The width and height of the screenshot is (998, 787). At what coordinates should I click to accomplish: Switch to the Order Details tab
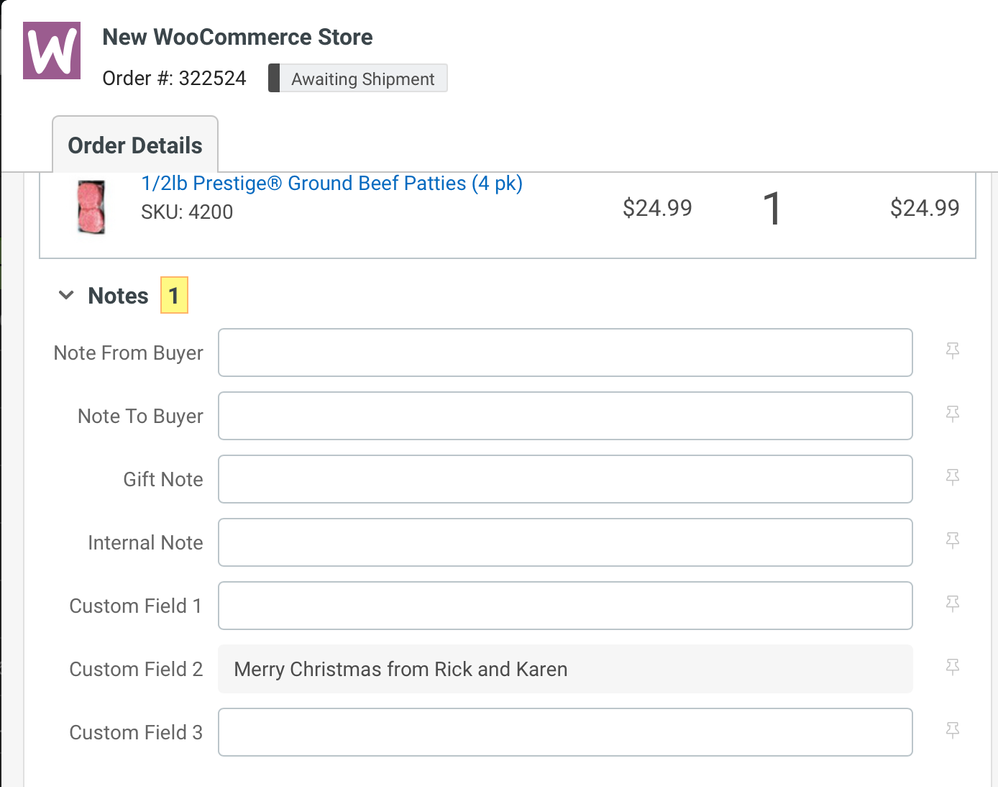135,145
